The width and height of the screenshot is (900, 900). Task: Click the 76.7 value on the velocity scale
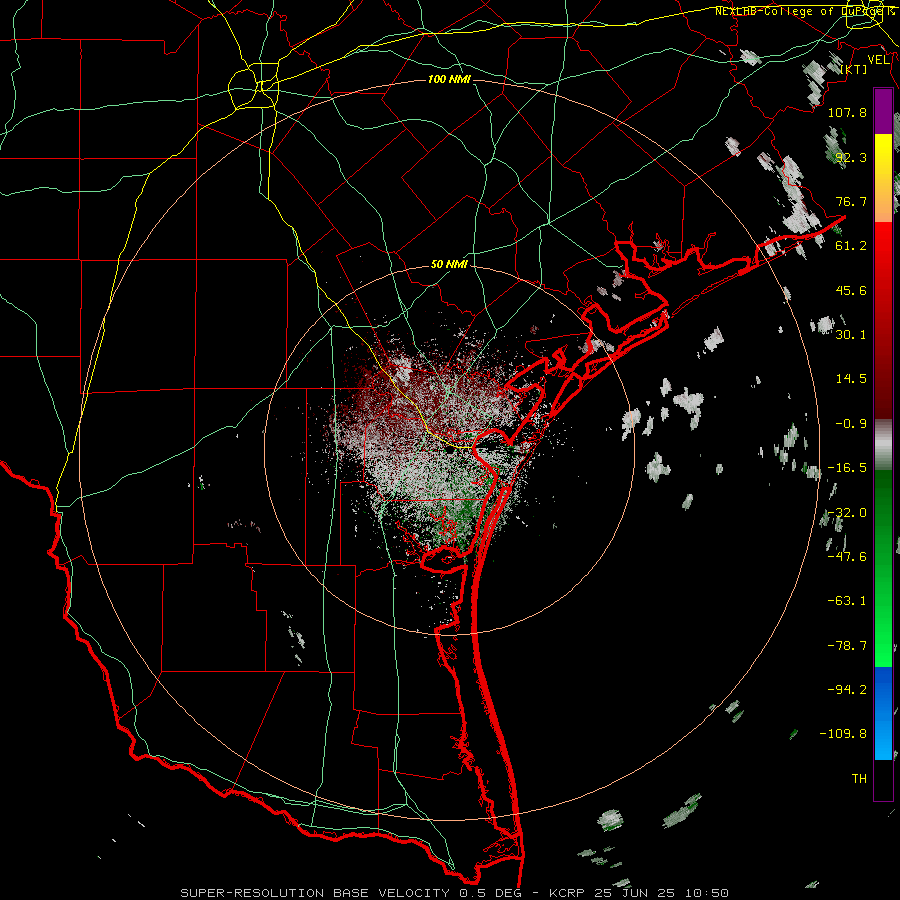point(851,201)
